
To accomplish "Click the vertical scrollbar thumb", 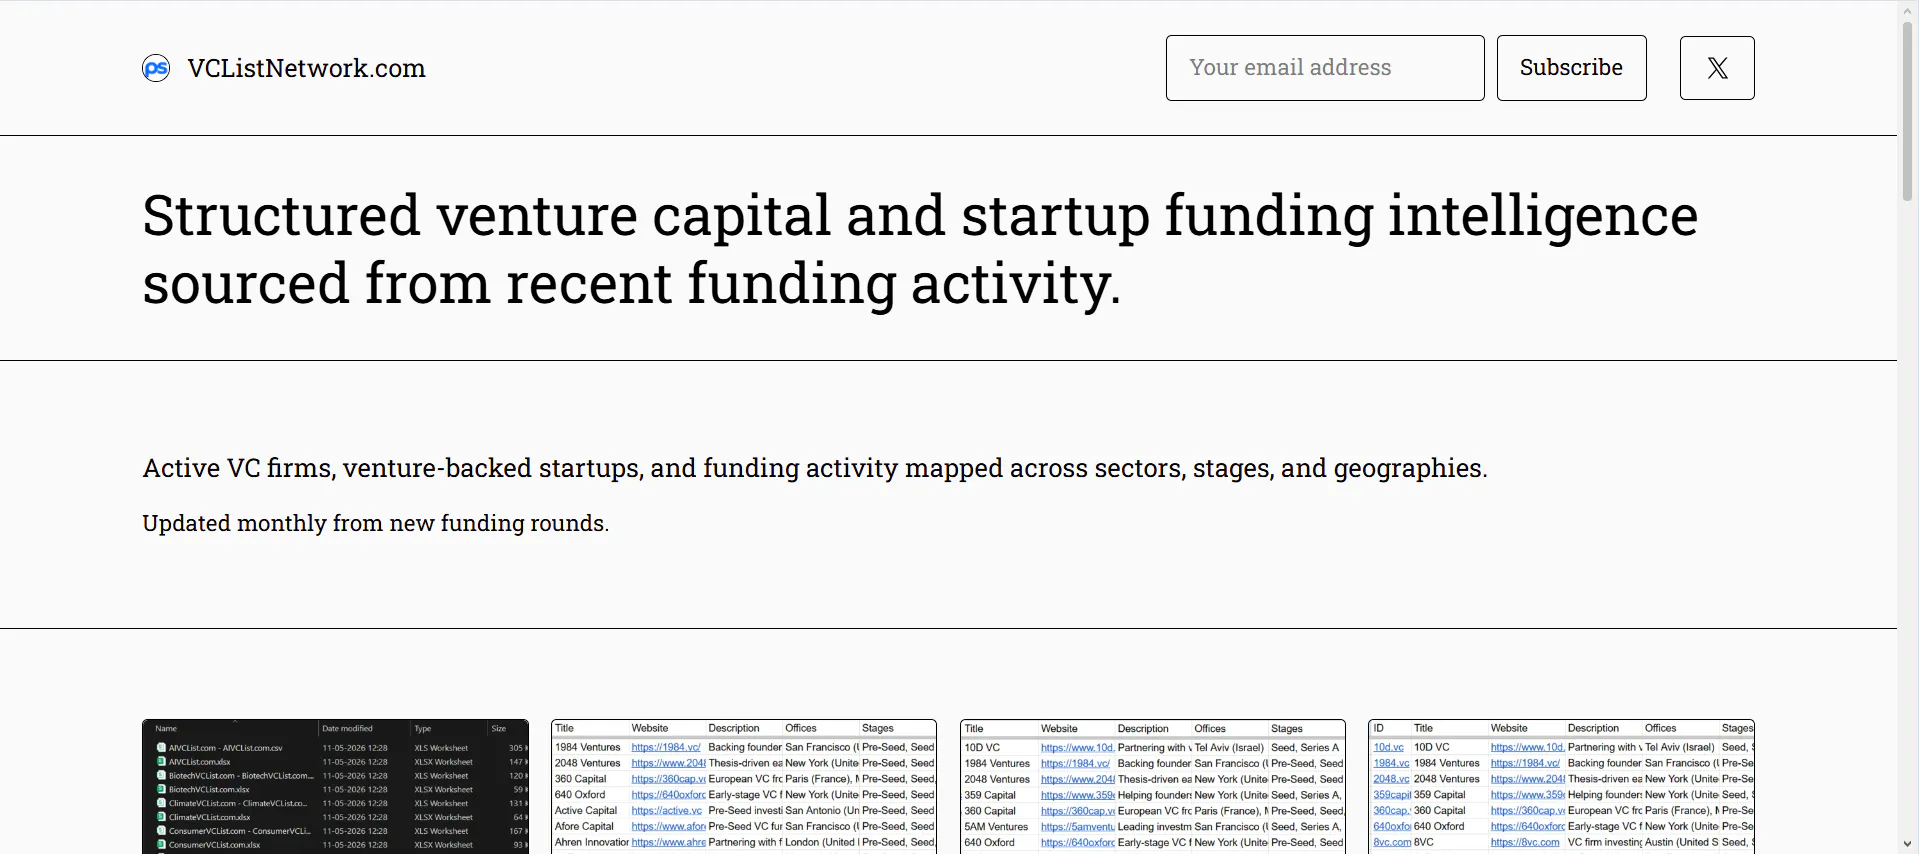I will (1908, 110).
